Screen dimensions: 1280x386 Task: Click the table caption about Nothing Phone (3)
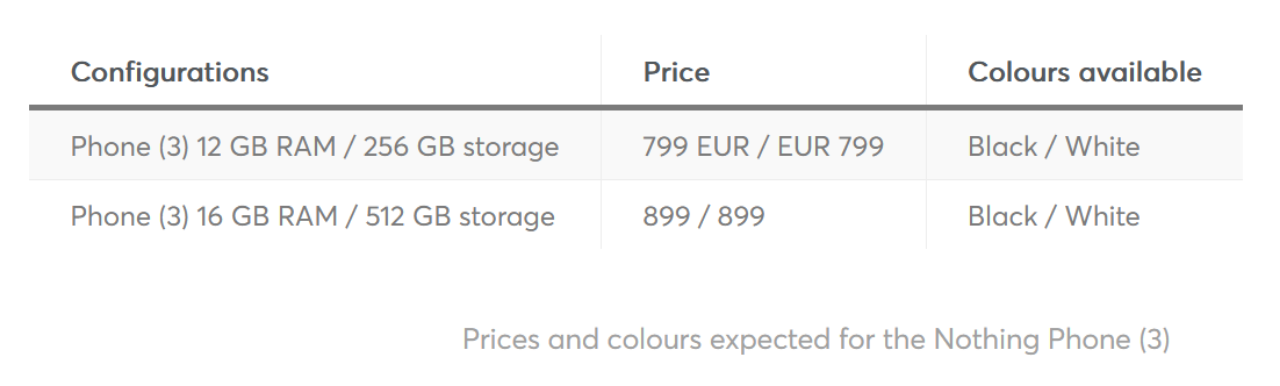[x=815, y=340]
